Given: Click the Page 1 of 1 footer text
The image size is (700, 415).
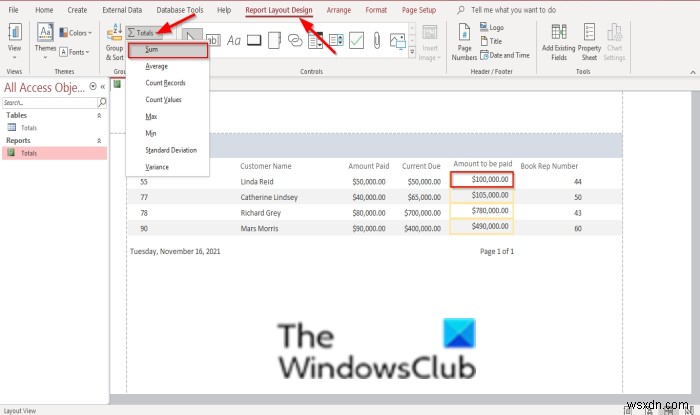Looking at the screenshot, I should [497, 251].
